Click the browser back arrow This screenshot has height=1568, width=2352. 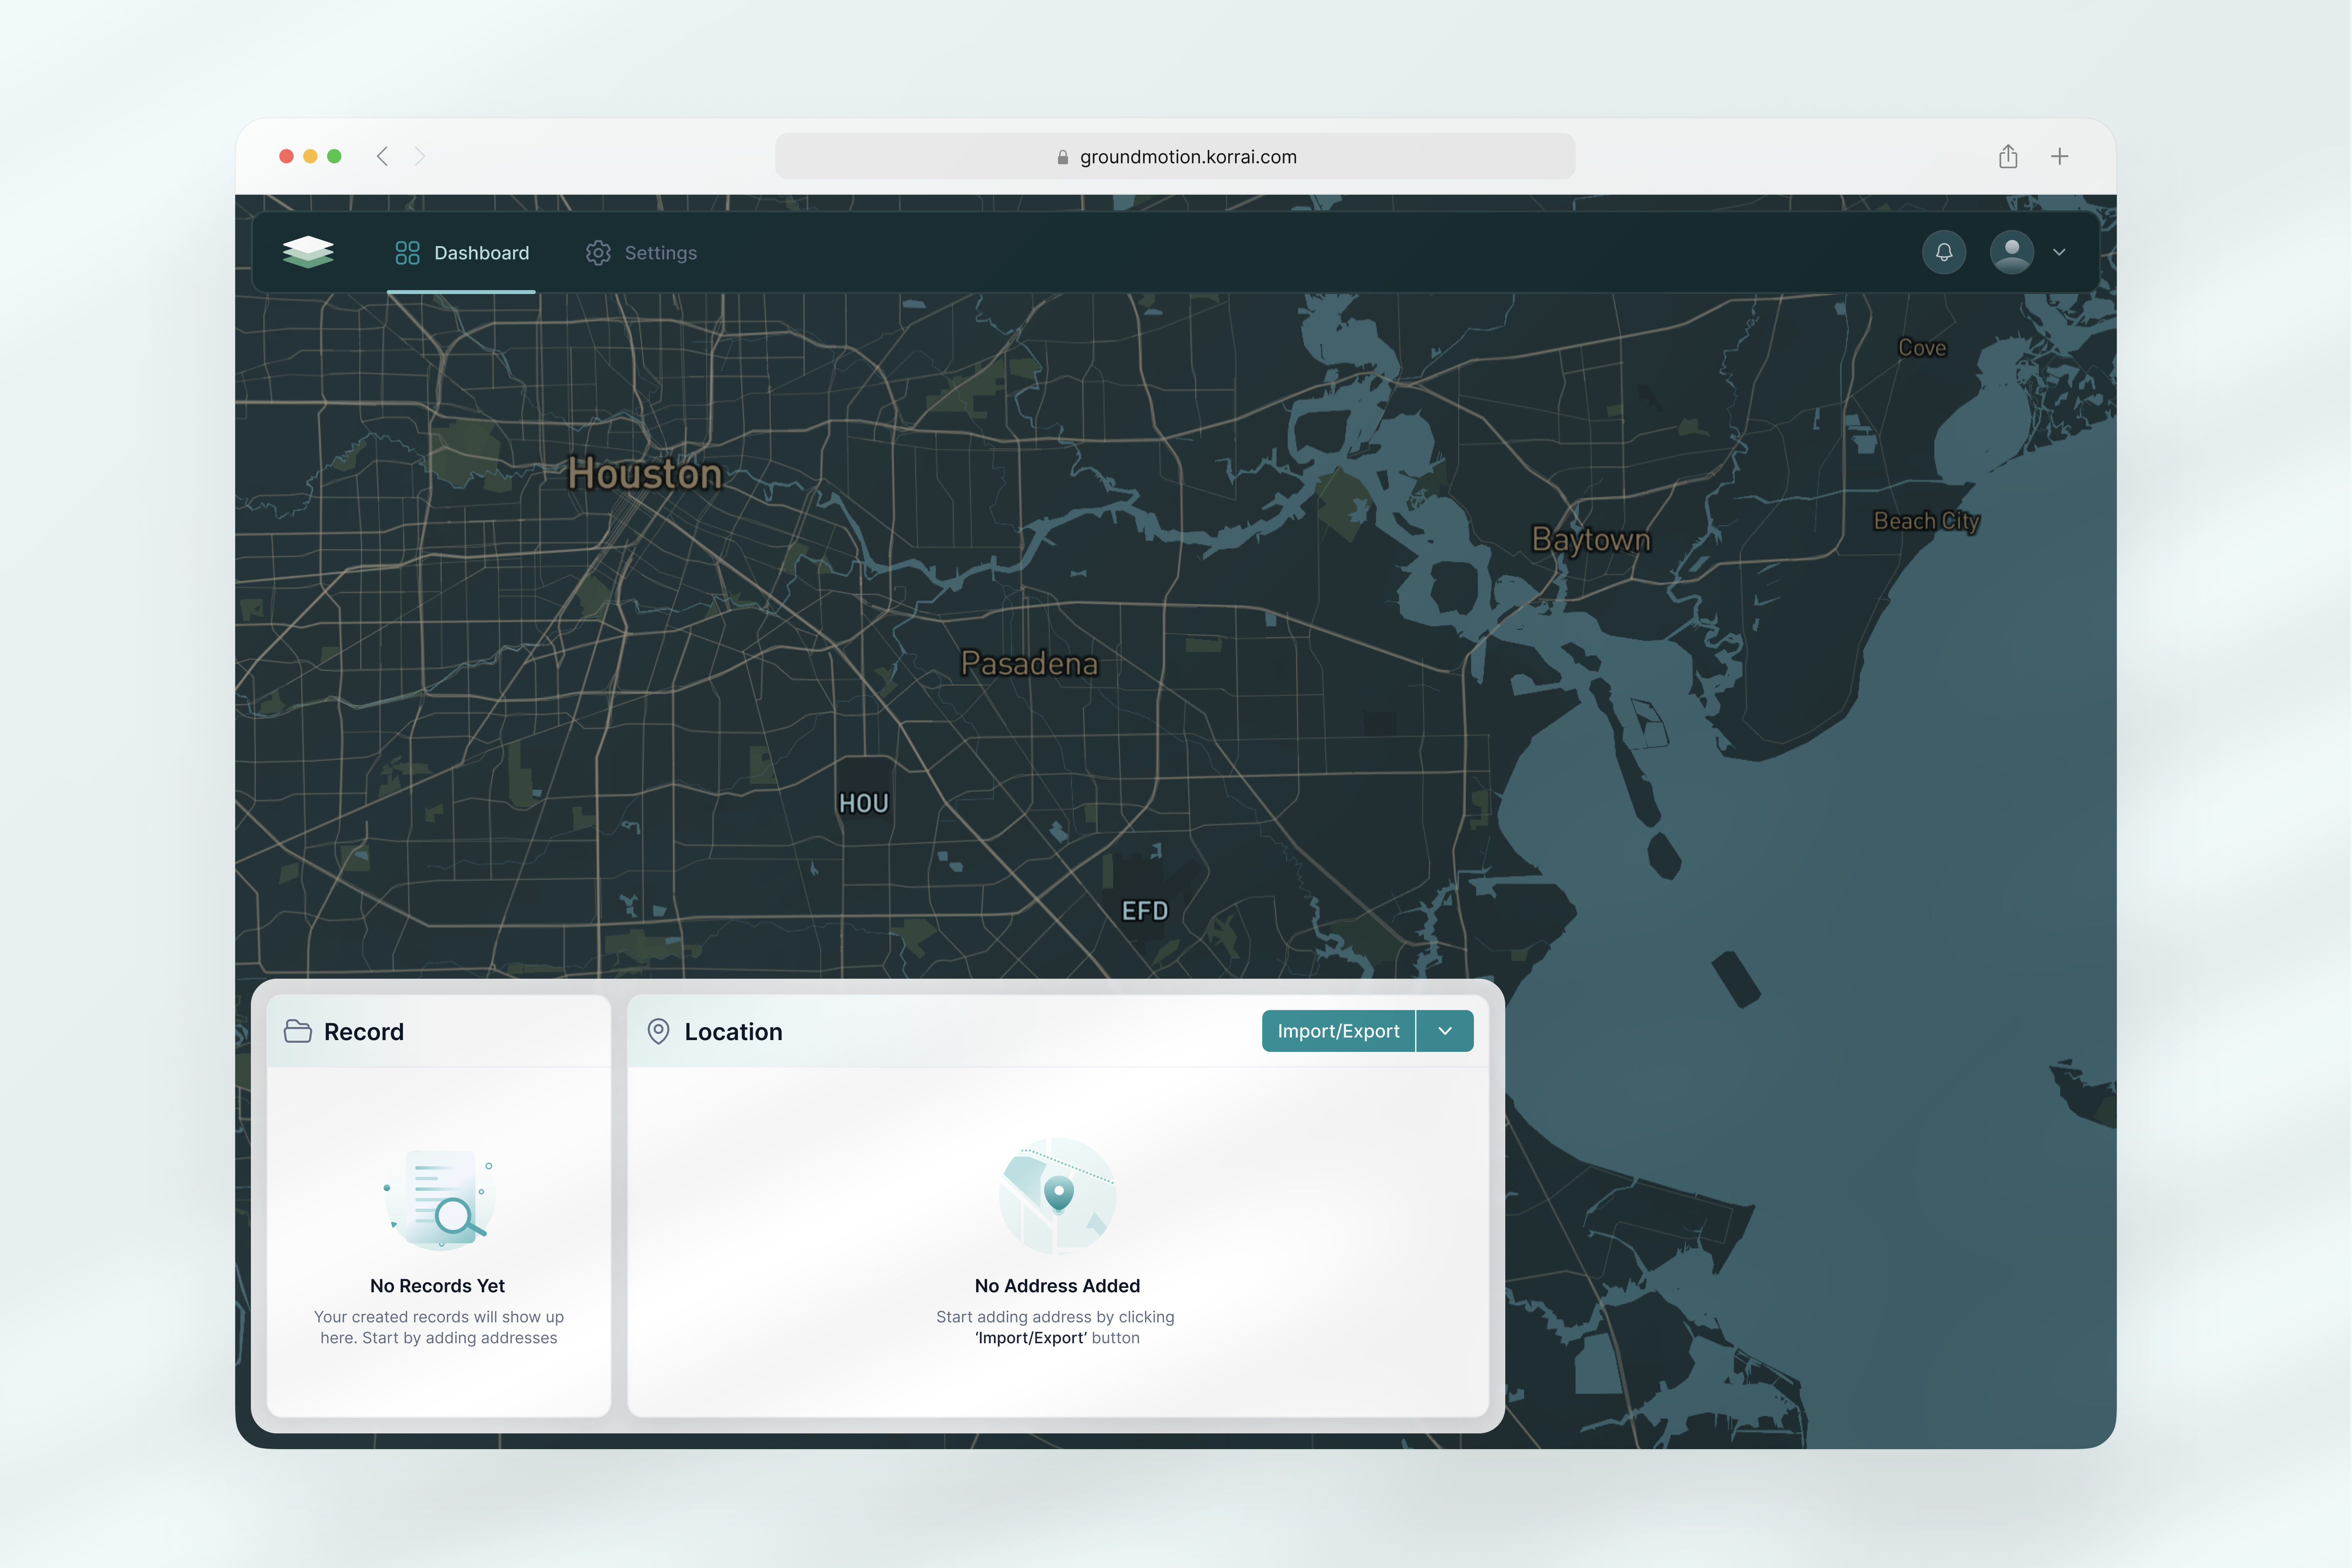coord(382,156)
